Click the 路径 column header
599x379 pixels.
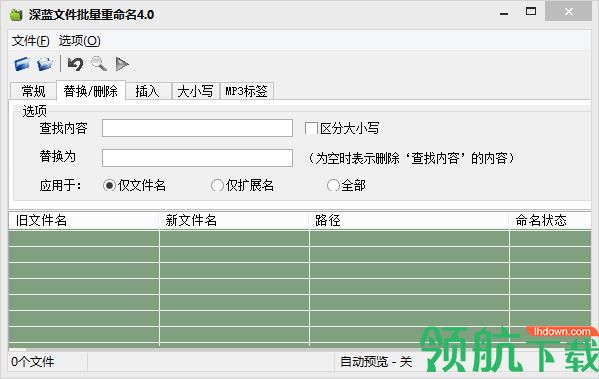coord(409,220)
